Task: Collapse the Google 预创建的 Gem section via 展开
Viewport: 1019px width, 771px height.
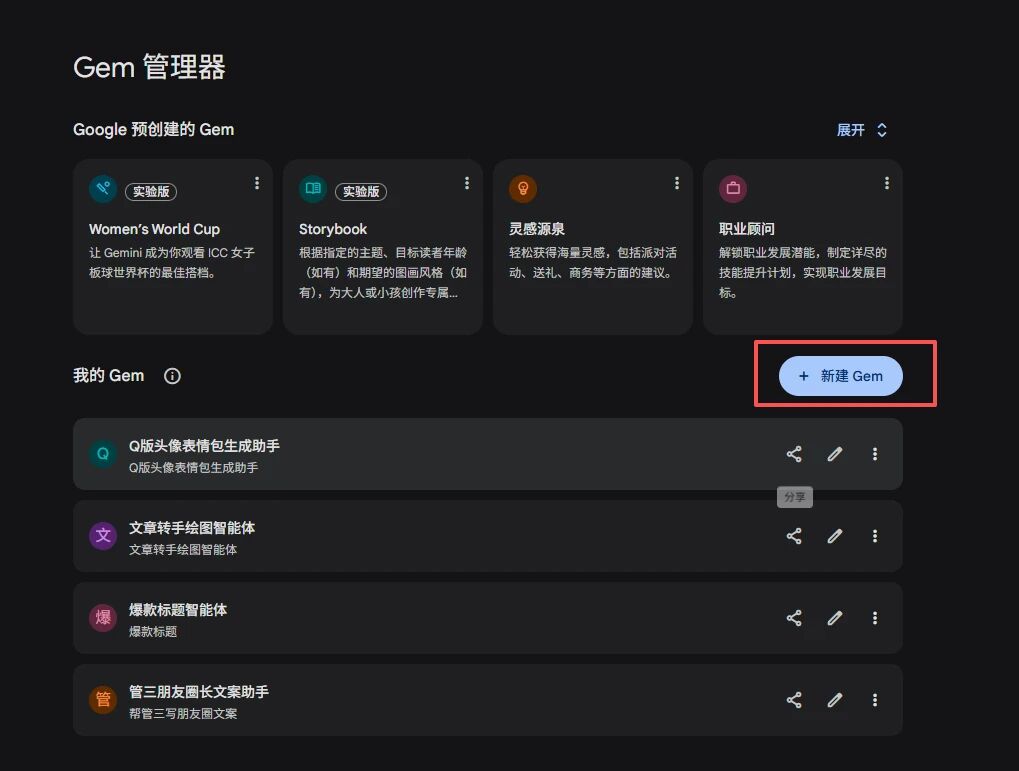Action: [861, 129]
